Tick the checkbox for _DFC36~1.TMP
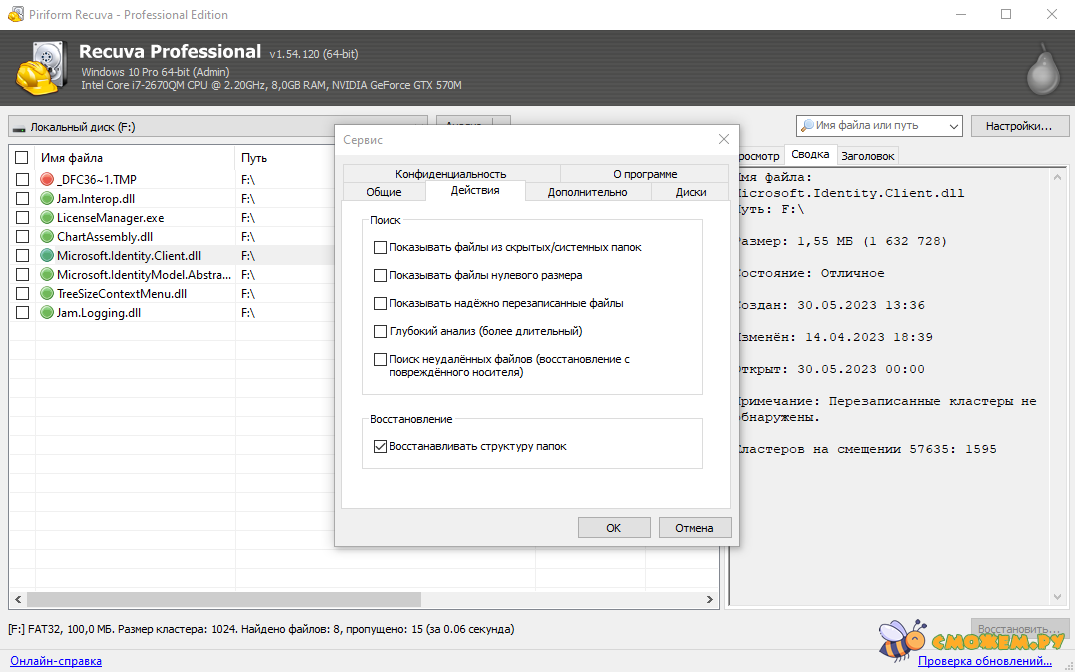Image resolution: width=1075 pixels, height=672 pixels. click(x=22, y=180)
